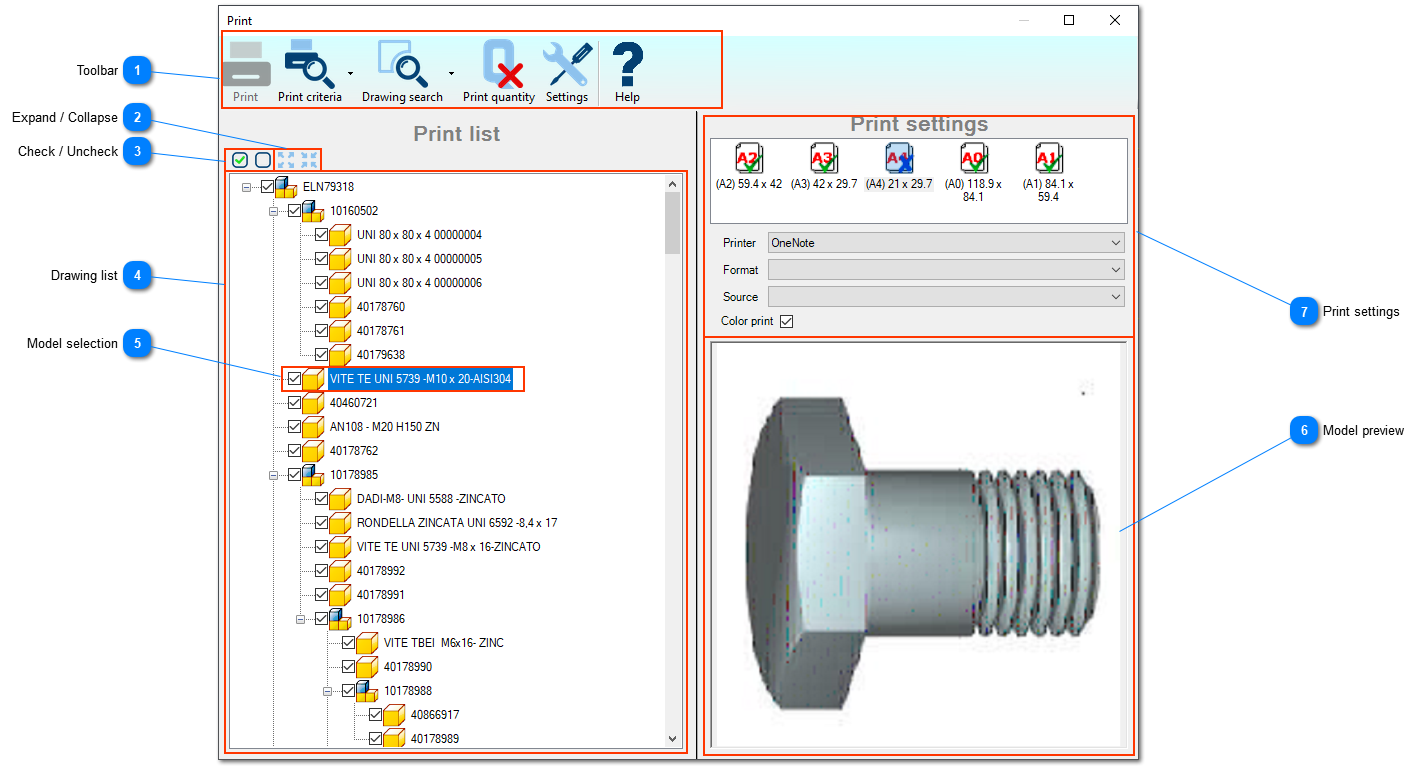Click the drawing list scrollbar down arrow
1420x769 pixels.
673,739
